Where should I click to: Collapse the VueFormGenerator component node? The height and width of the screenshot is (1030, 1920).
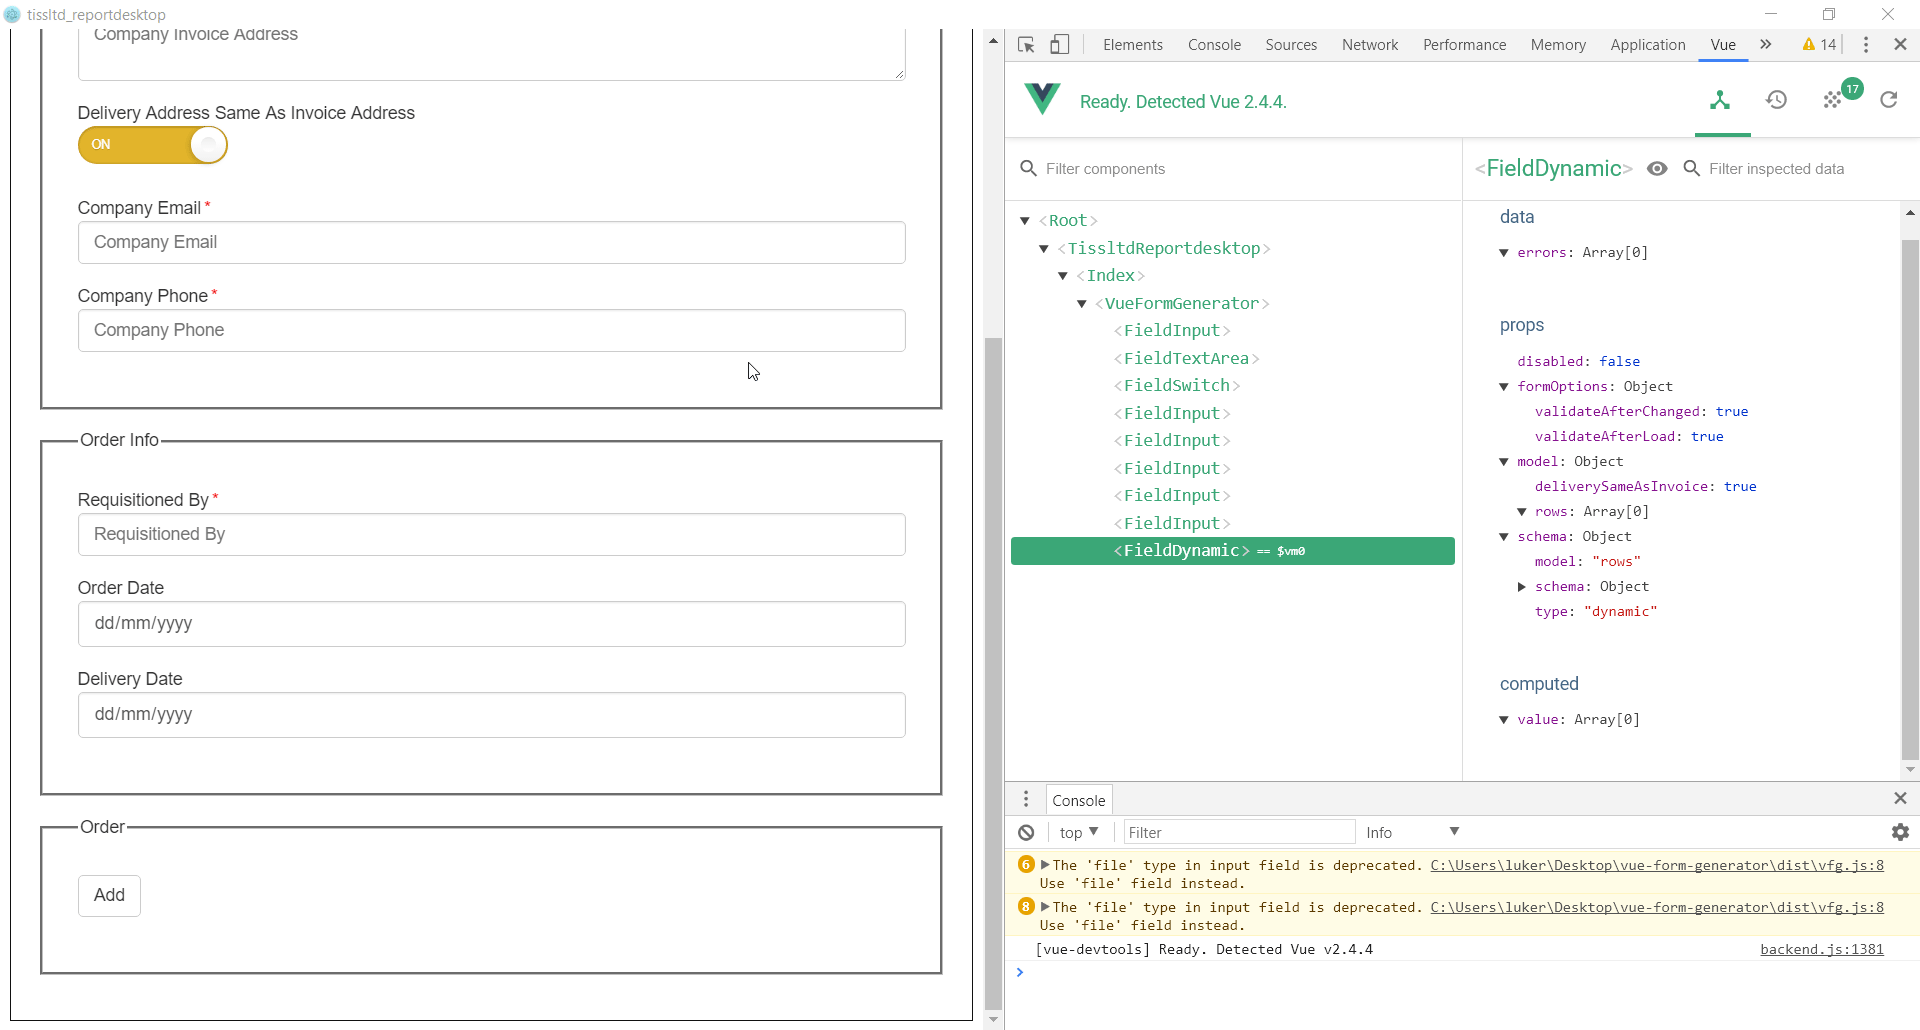(1083, 303)
